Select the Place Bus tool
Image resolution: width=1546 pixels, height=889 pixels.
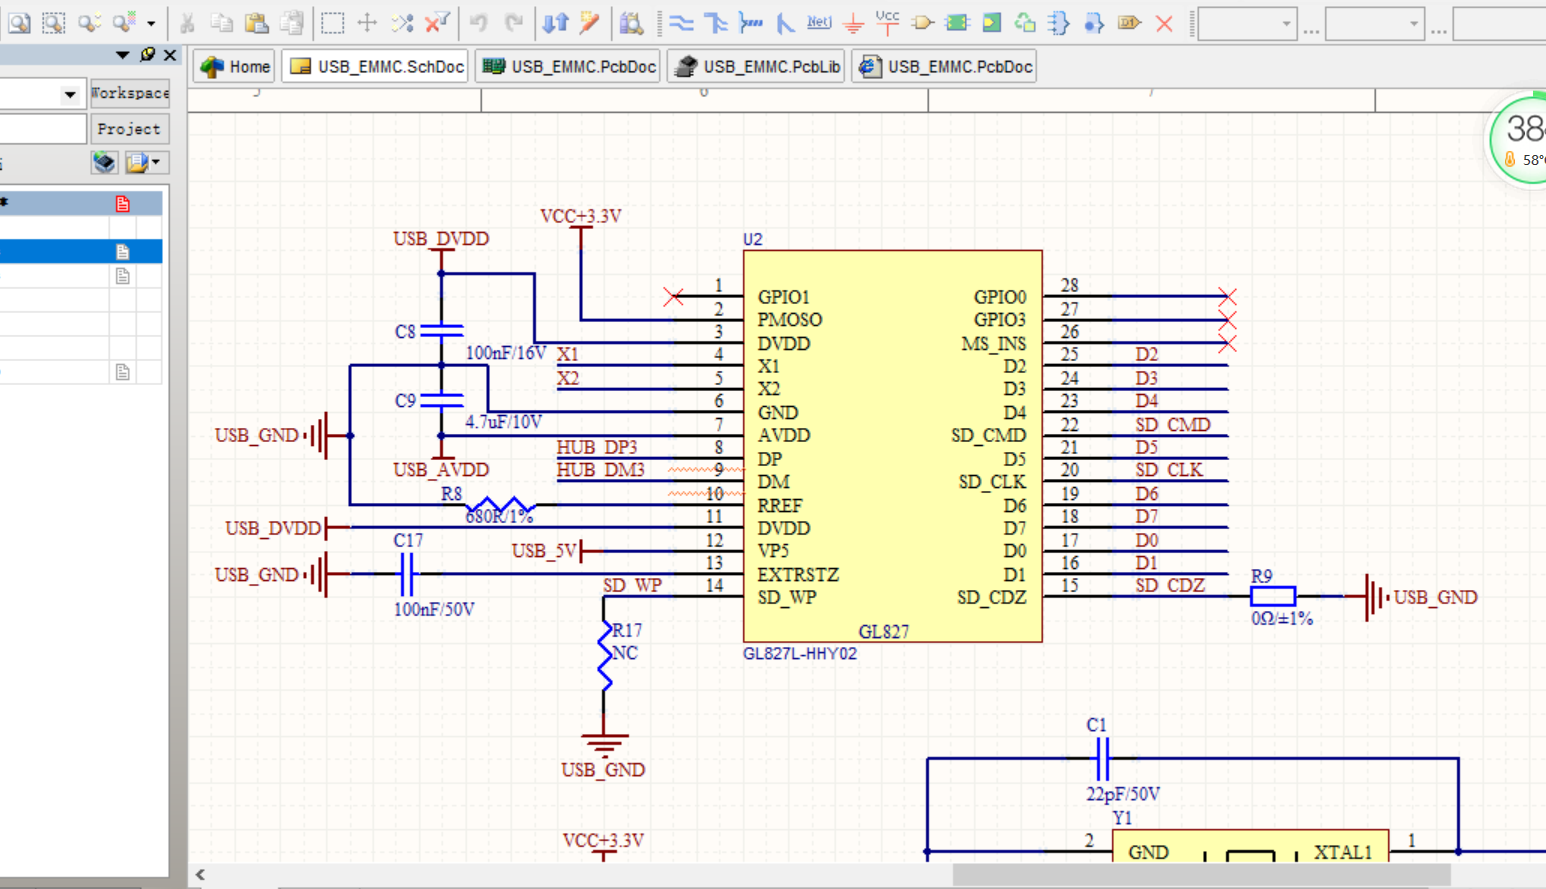pos(716,22)
